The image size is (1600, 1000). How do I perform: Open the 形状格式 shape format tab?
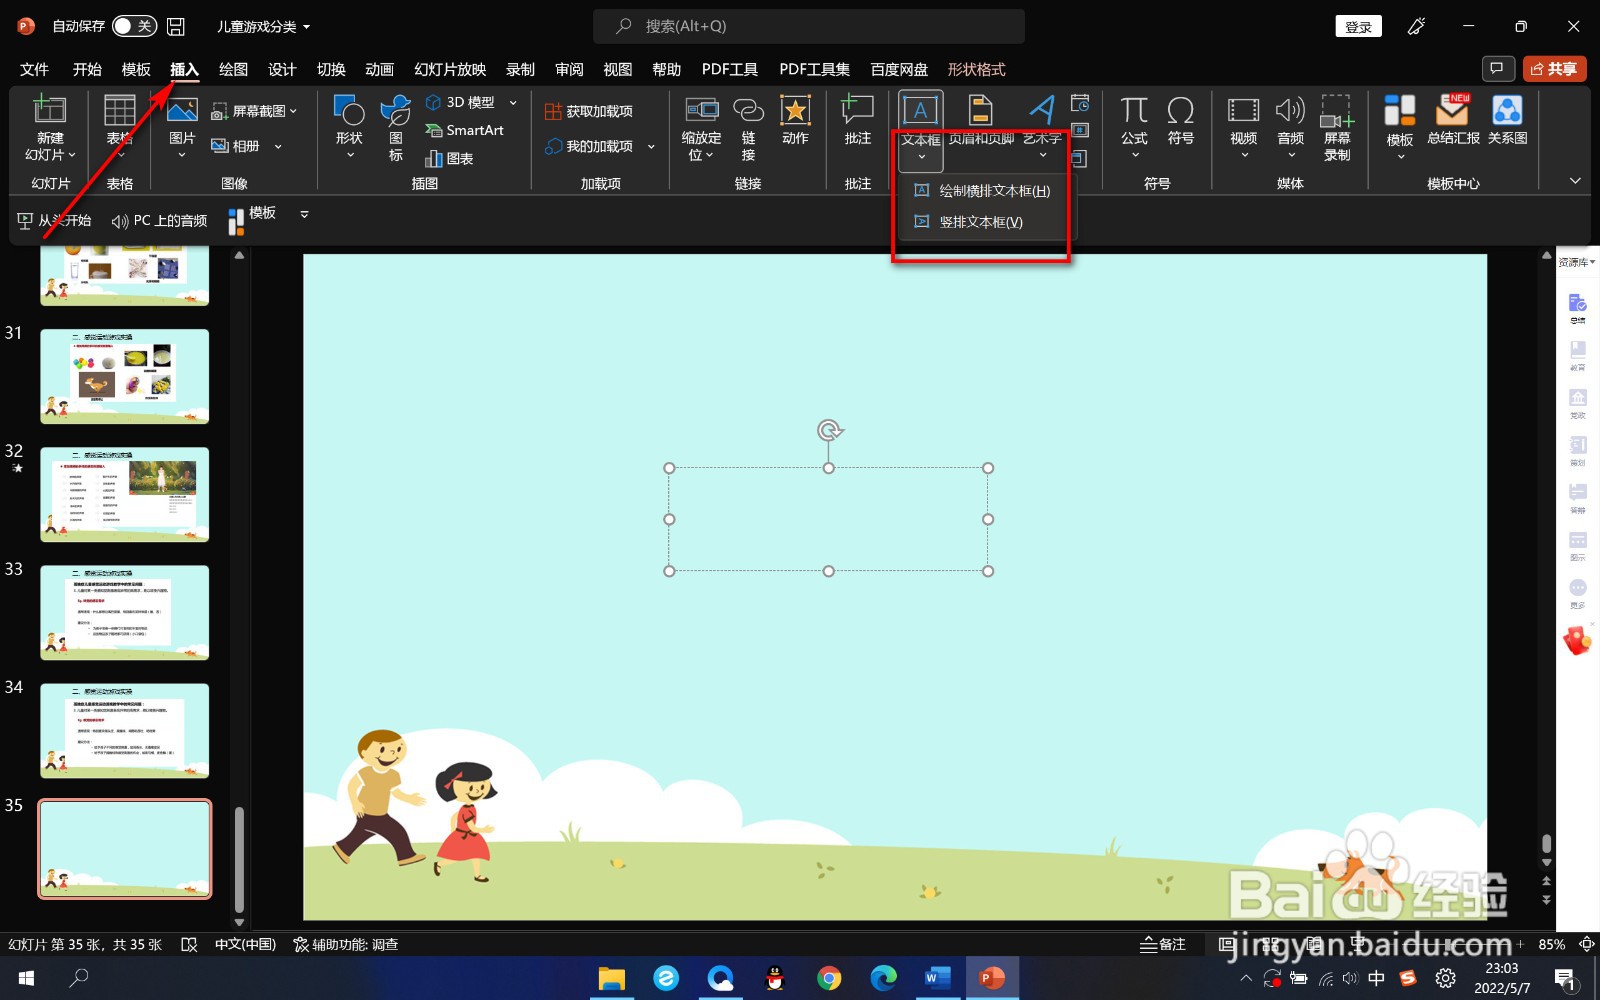click(x=976, y=69)
